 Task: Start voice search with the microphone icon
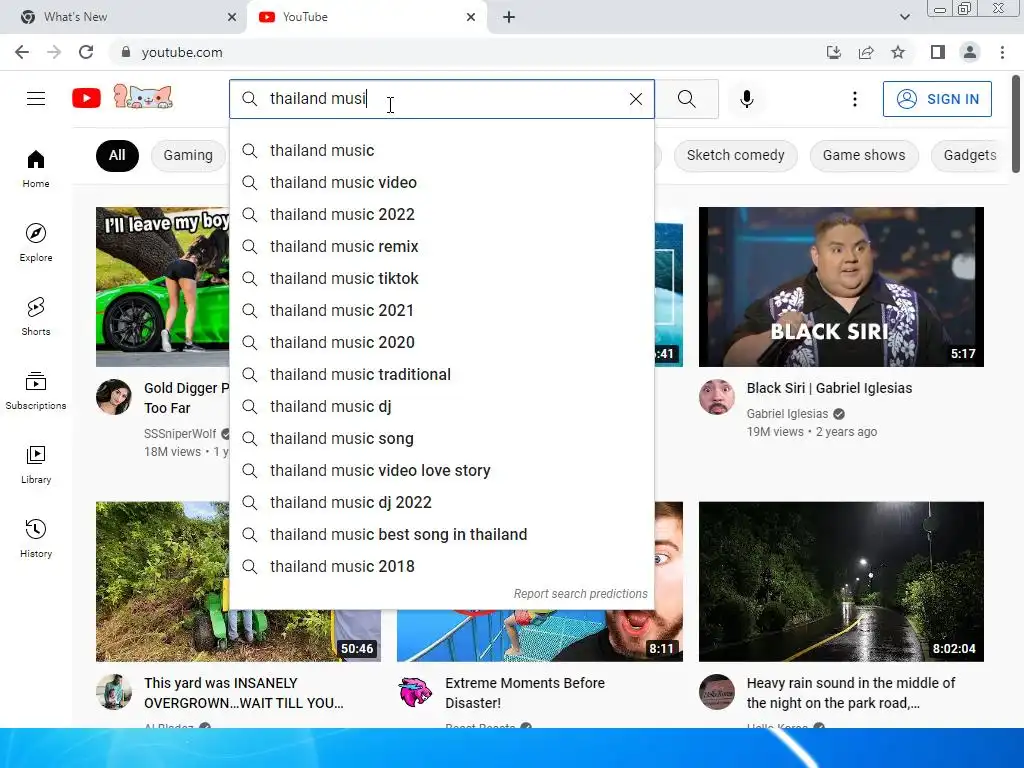[x=747, y=99]
